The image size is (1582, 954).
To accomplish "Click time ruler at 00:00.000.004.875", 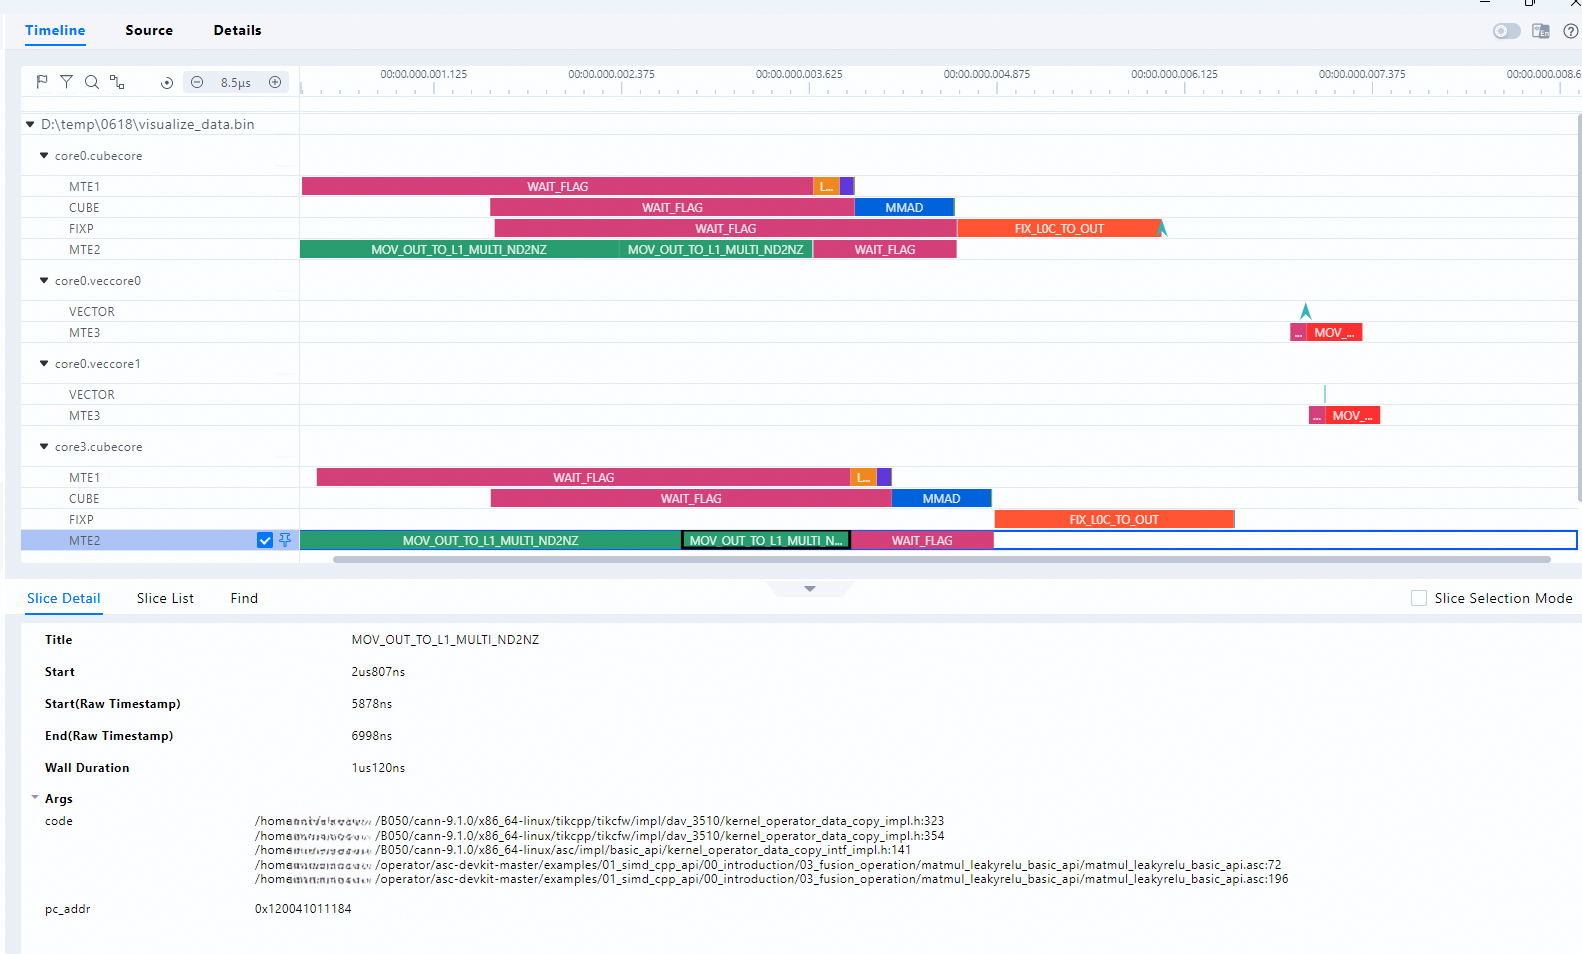I will point(986,74).
